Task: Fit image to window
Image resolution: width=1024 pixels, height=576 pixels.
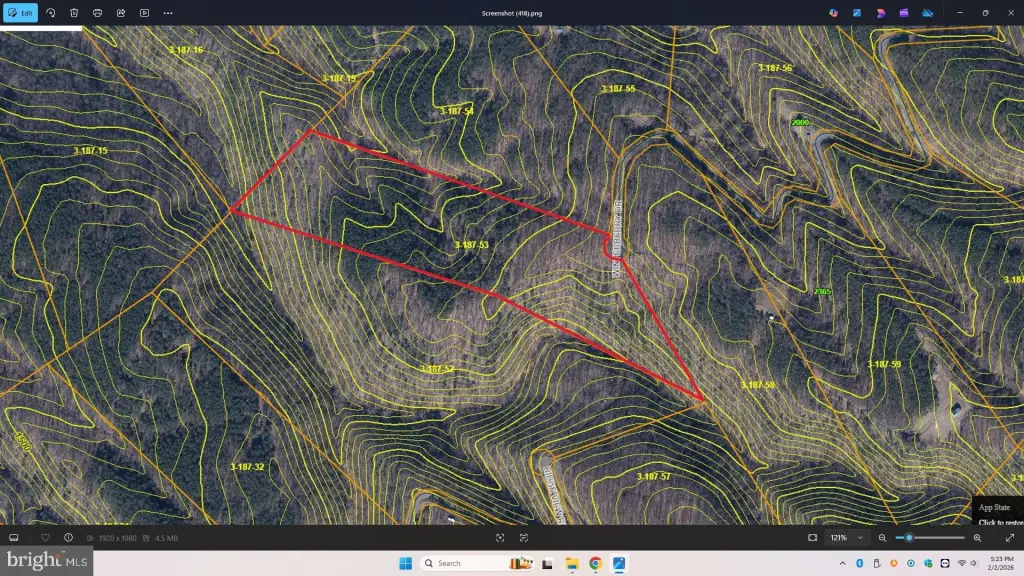Action: [813, 538]
